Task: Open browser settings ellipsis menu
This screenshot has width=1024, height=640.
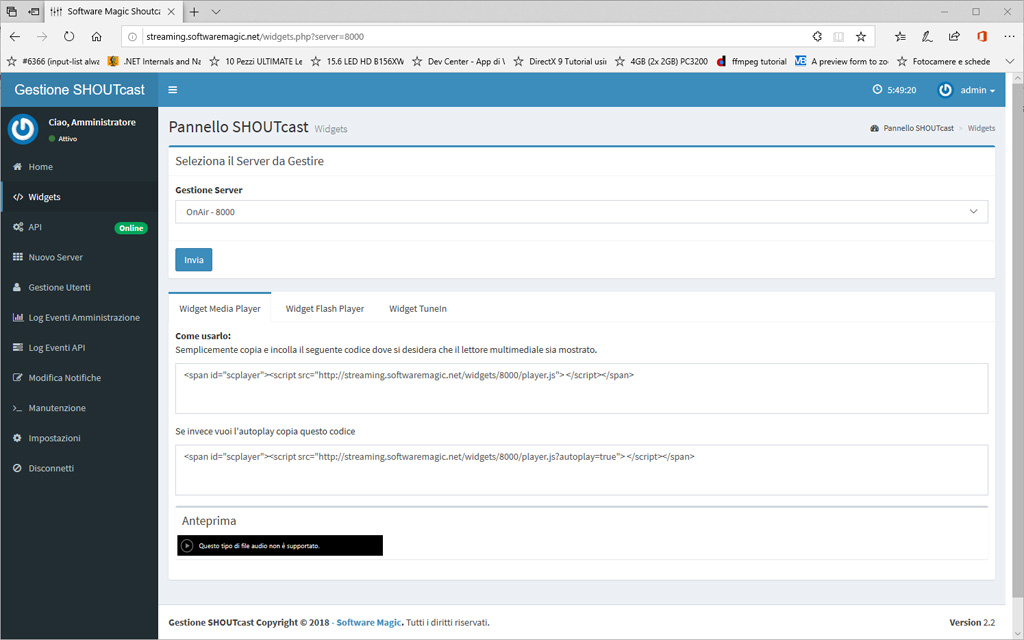Action: coord(1009,37)
